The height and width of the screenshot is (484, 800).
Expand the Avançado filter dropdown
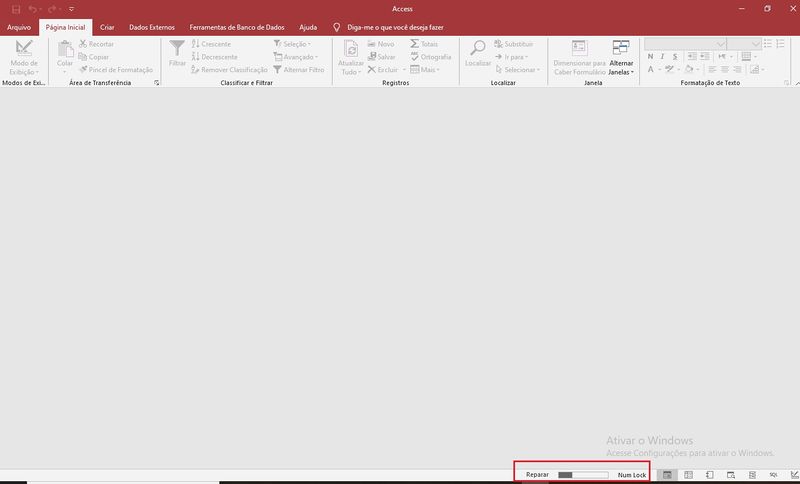296,57
